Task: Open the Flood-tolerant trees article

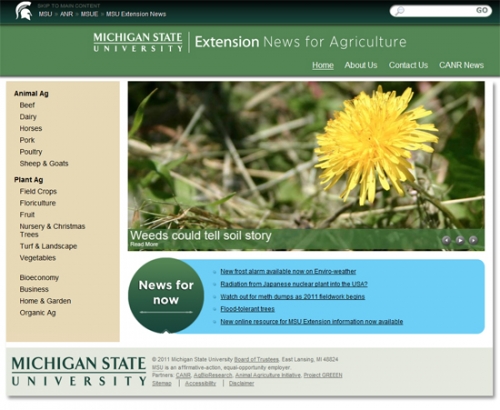Action: (247, 309)
